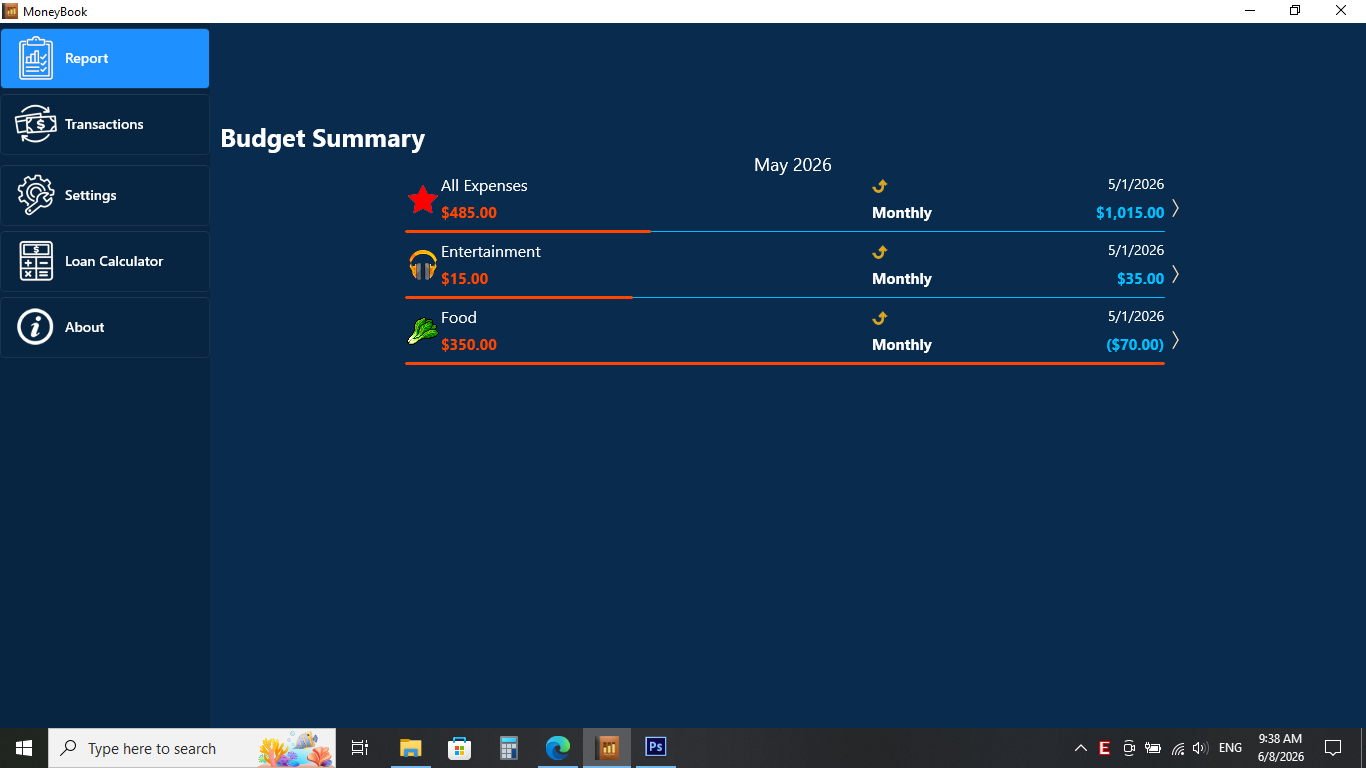The height and width of the screenshot is (768, 1366).
Task: Click the 5/1/2026 date in All Expenses row
Action: (1136, 185)
